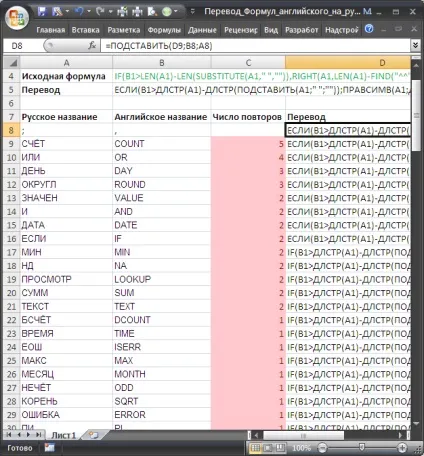The width and height of the screenshot is (424, 456).
Task: Click cell 'Исходная формула'
Action: pyautogui.click(x=66, y=76)
